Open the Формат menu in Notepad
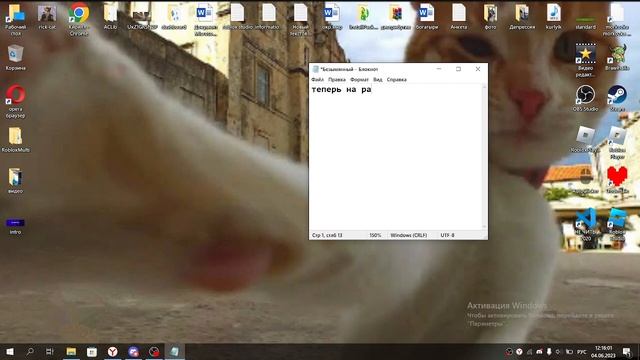Viewport: 640px width, 360px height. (x=359, y=80)
